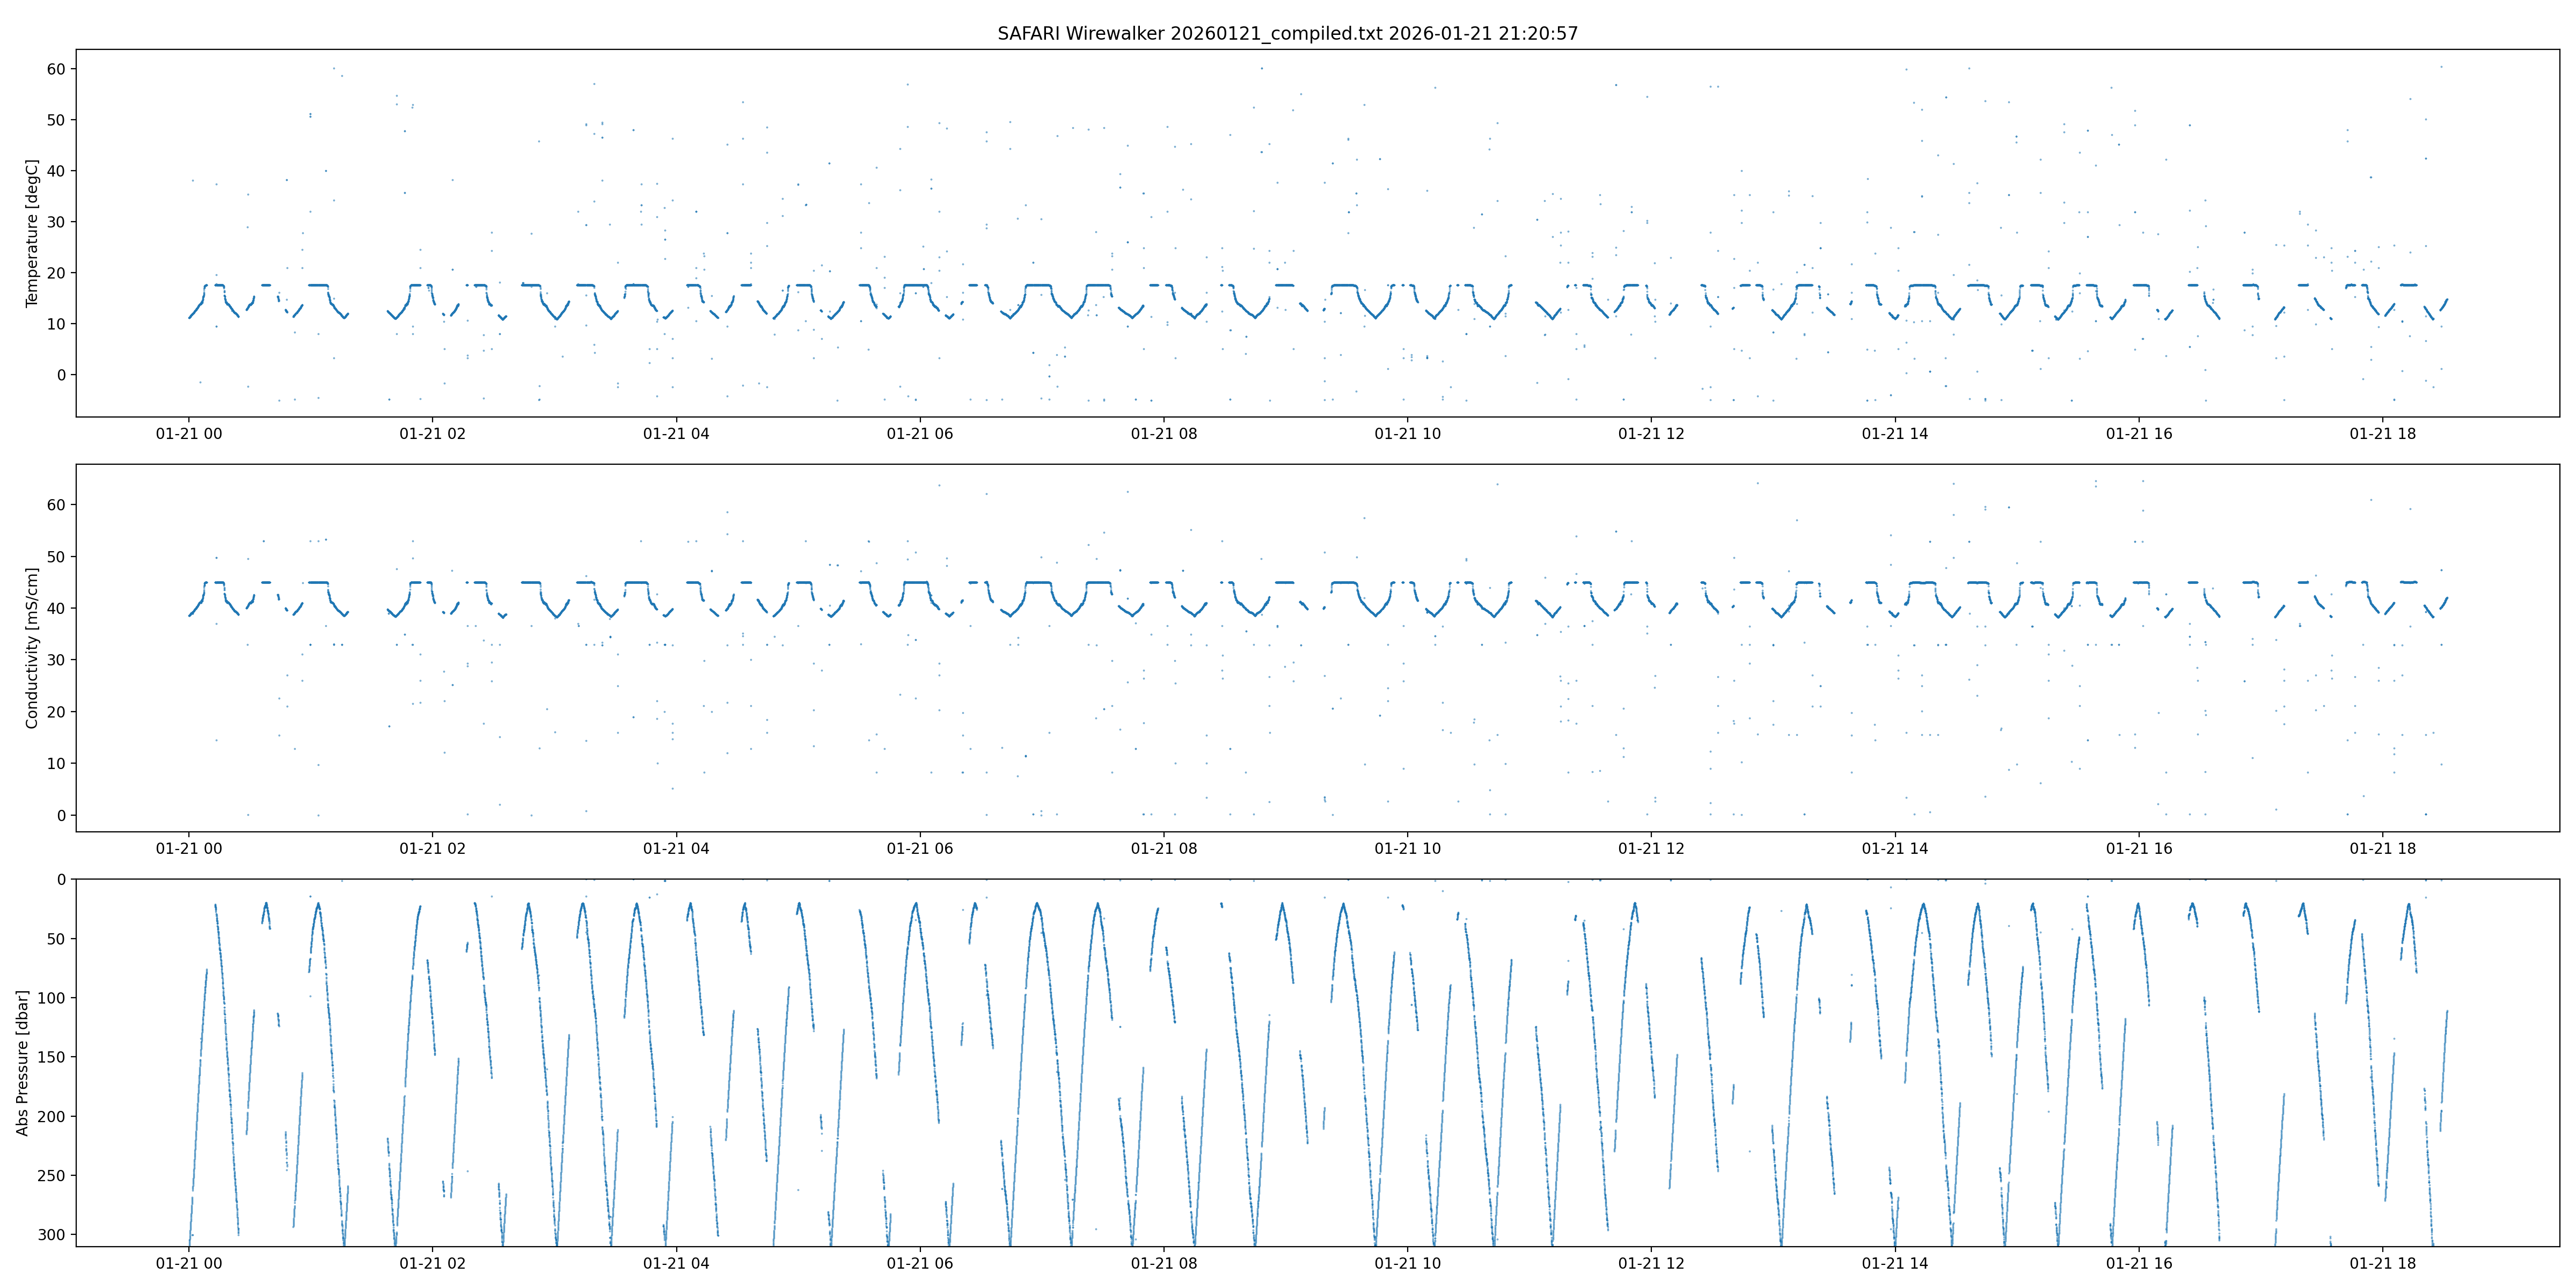Click the 50 tick on Pressure axis
Viewport: 2576px width, 1288px height.
[x=56, y=938]
